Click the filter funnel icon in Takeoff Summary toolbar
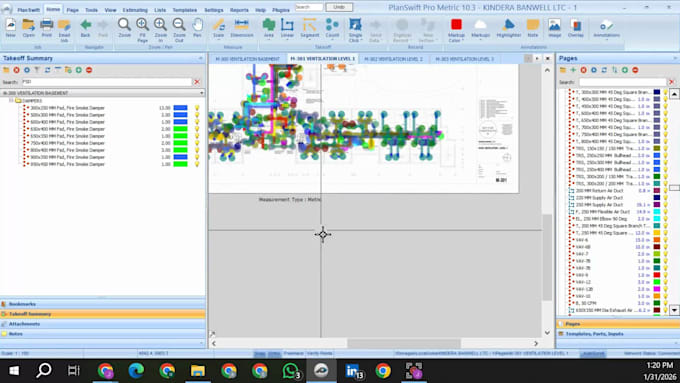 tap(37, 70)
